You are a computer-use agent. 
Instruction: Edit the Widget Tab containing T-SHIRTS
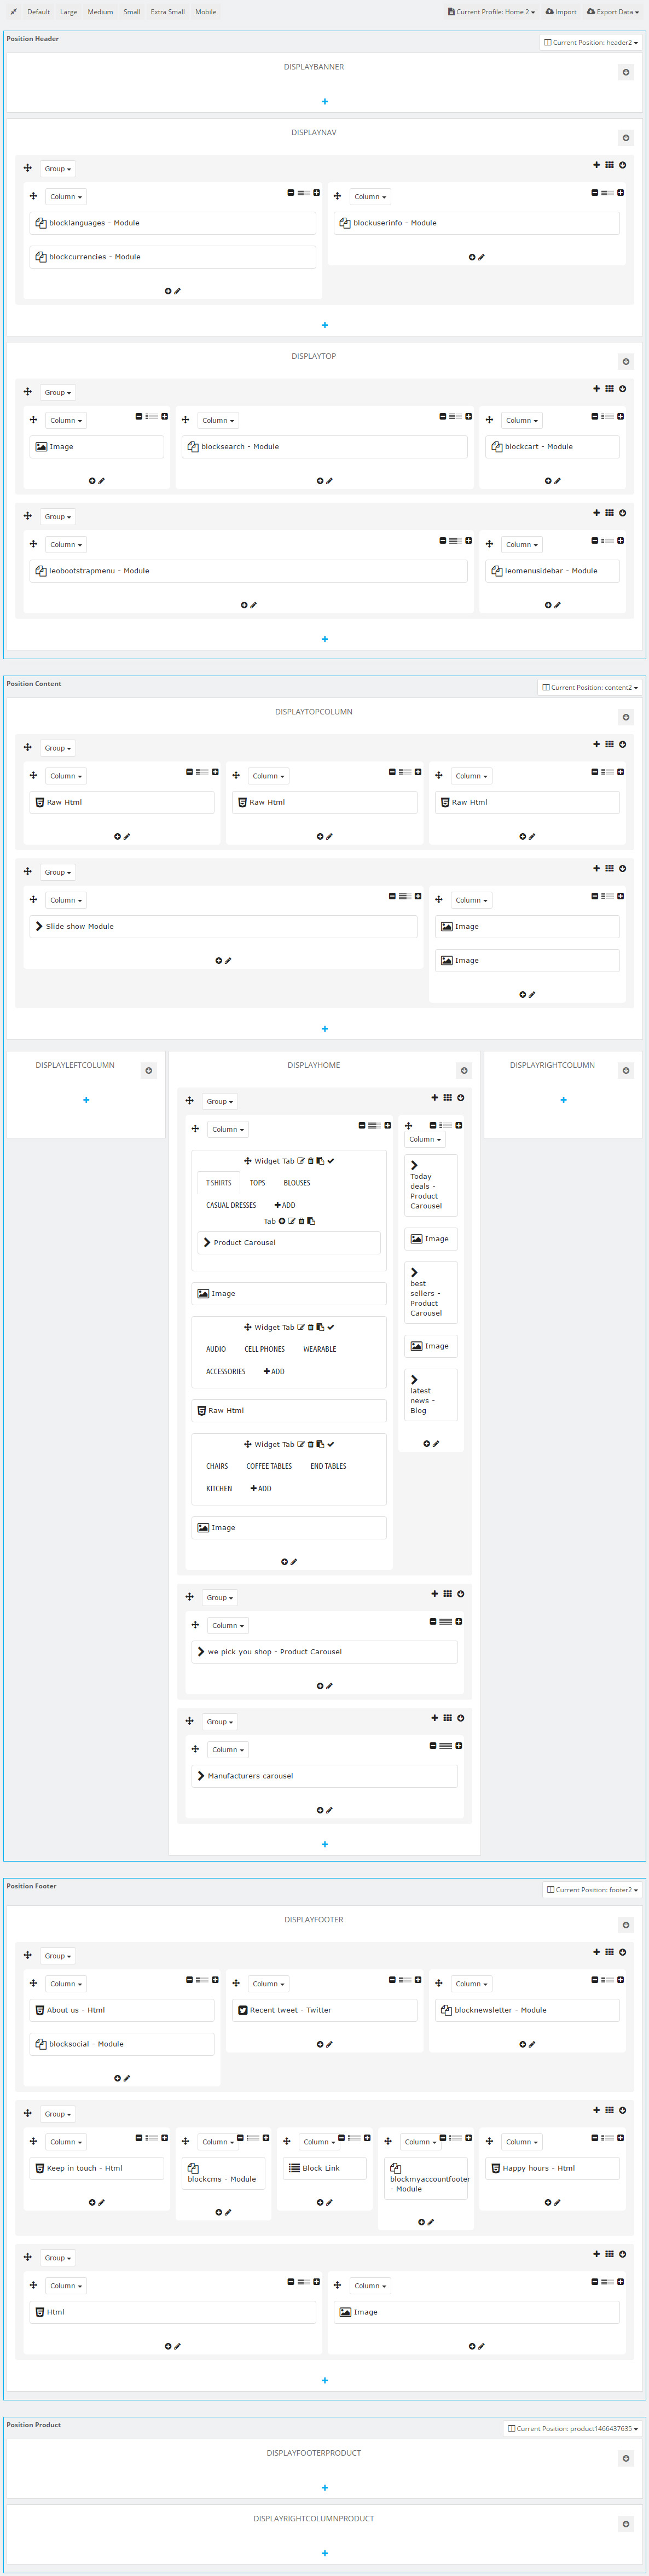click(301, 1161)
